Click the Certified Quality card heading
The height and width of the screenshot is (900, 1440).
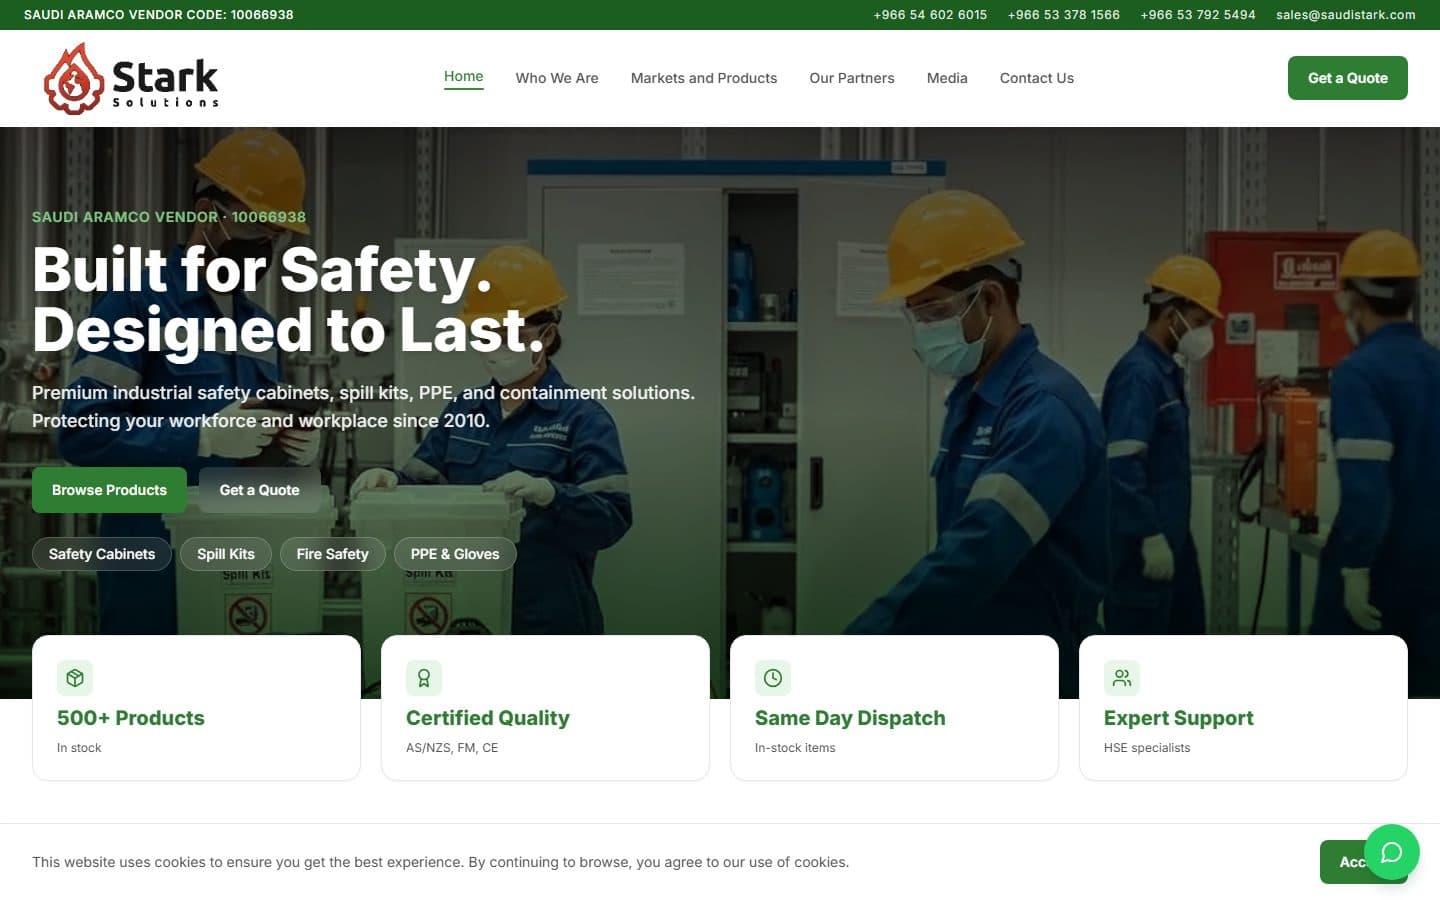click(488, 718)
